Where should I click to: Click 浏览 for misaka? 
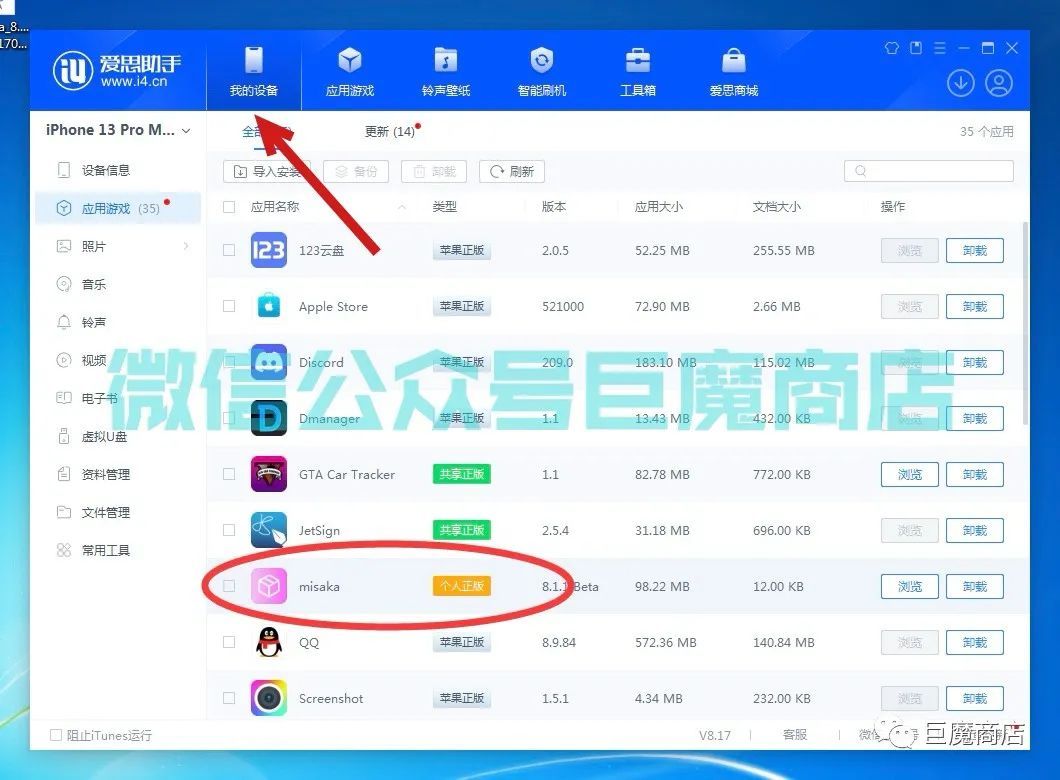tap(909, 586)
